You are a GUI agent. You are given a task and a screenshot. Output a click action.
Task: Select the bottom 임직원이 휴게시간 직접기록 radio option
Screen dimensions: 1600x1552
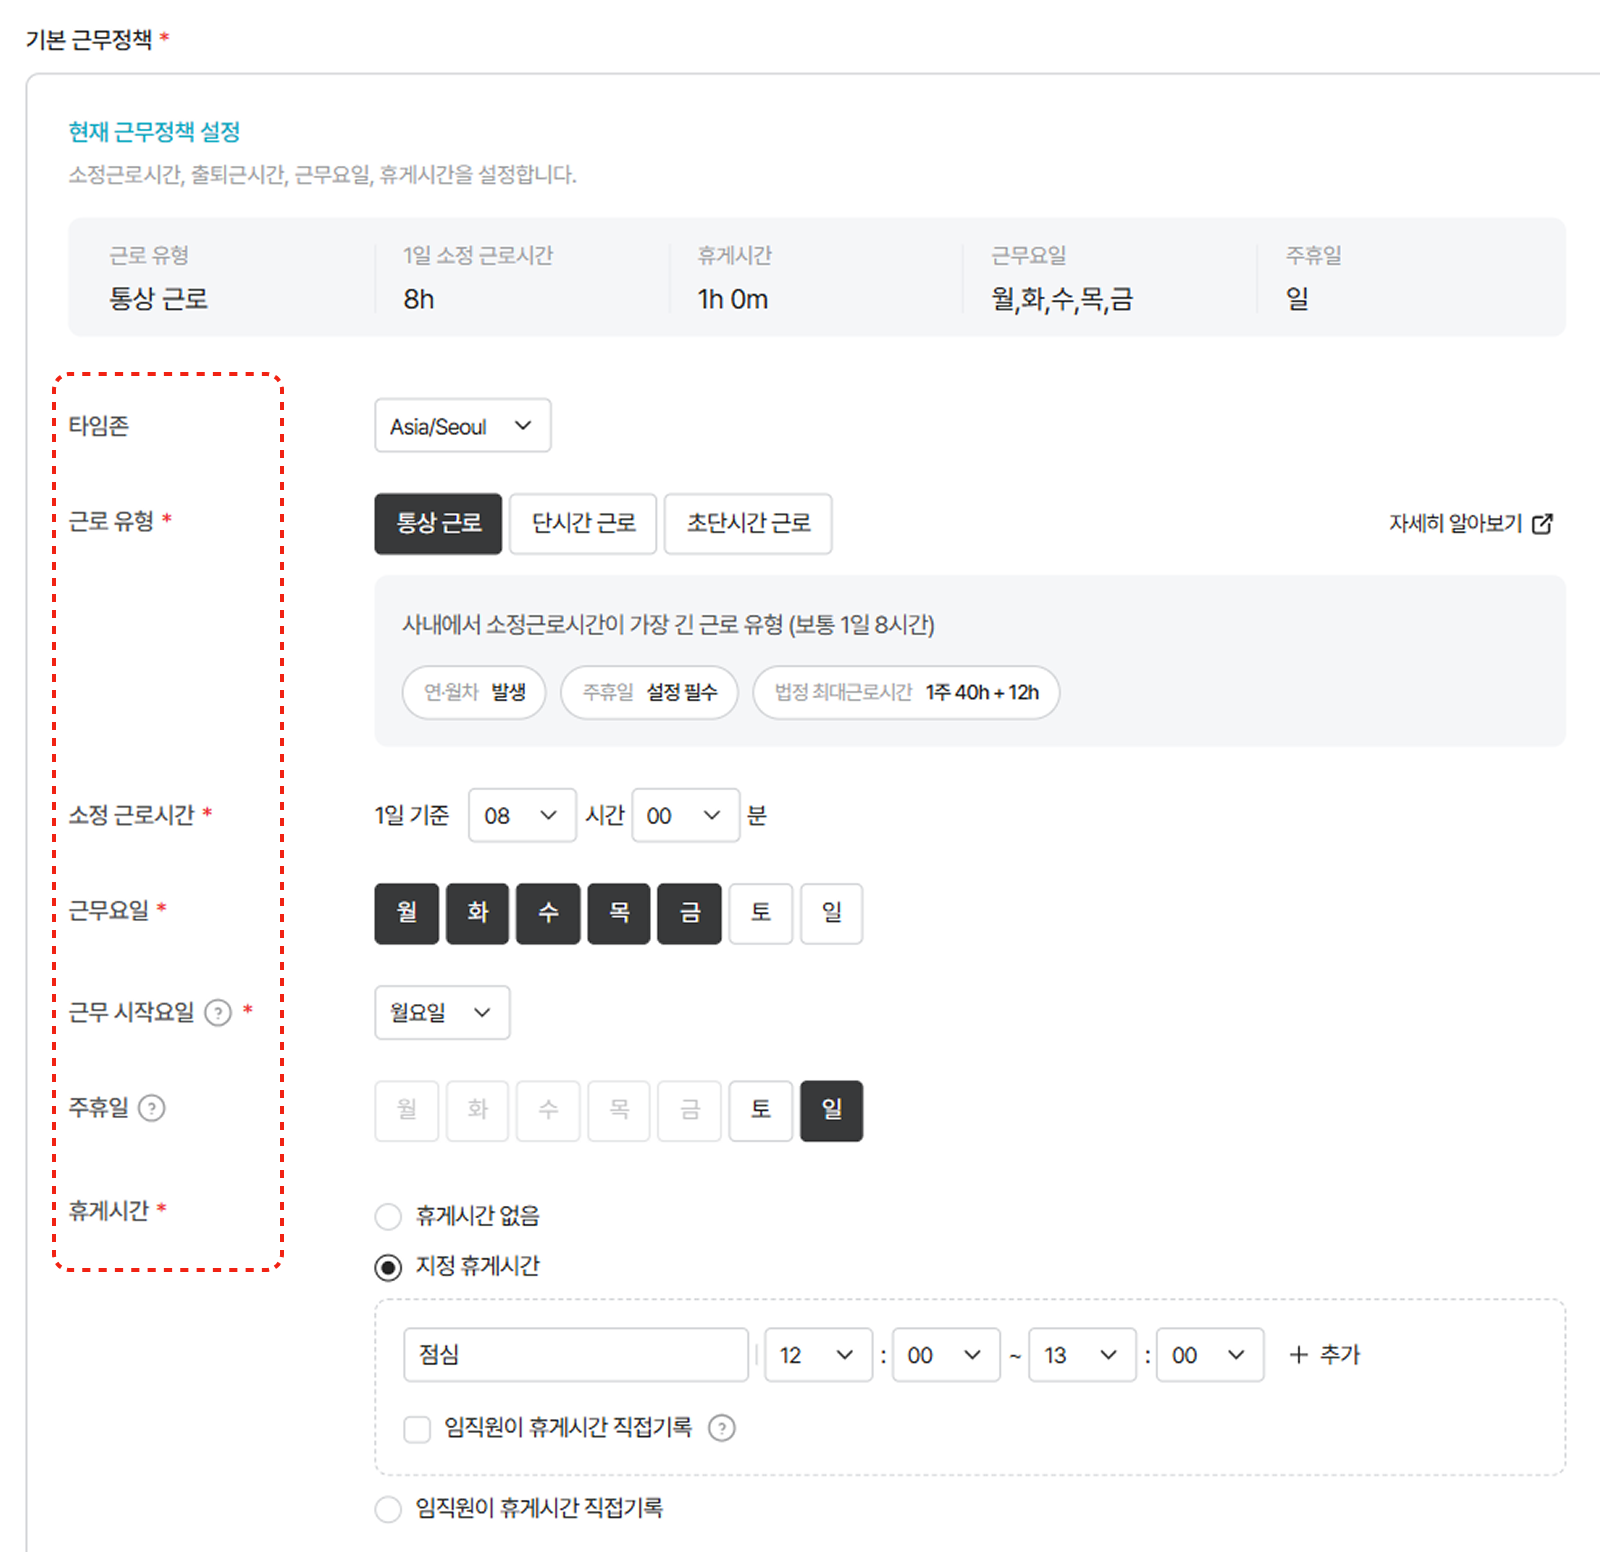(388, 1509)
